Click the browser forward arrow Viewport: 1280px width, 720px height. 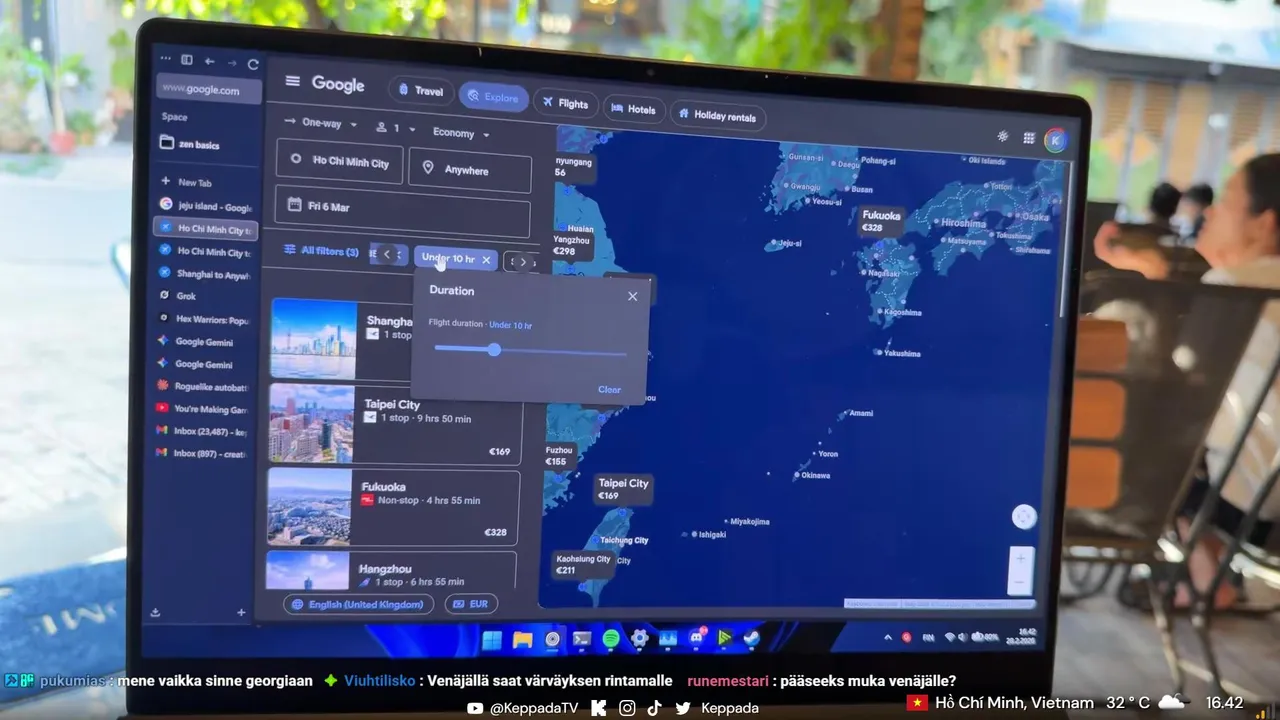tap(231, 62)
